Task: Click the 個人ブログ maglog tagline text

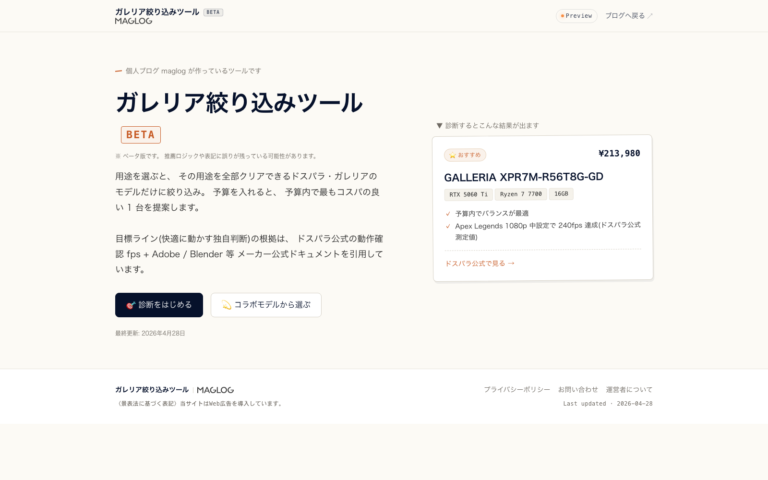Action: (x=193, y=71)
